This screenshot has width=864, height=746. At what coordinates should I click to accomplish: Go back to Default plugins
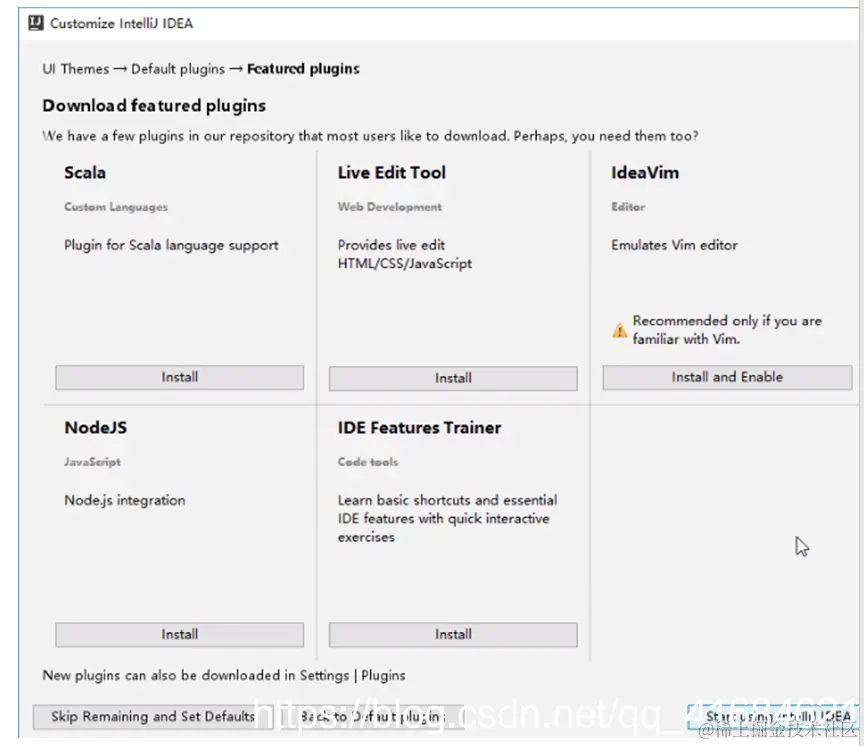[372, 717]
